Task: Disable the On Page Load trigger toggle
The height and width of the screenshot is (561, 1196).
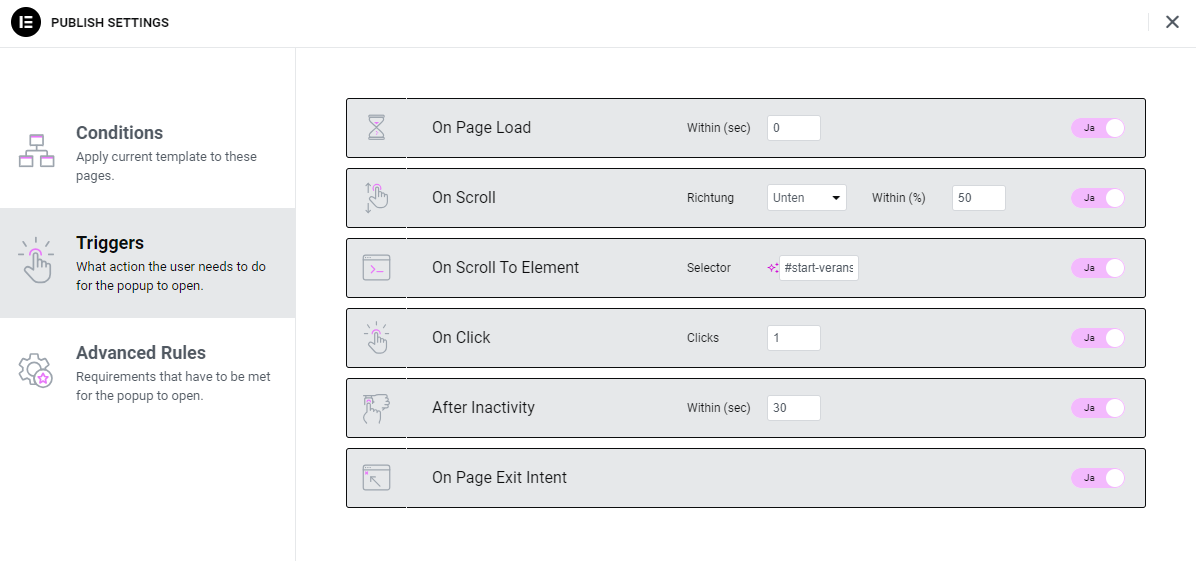Action: [1097, 128]
